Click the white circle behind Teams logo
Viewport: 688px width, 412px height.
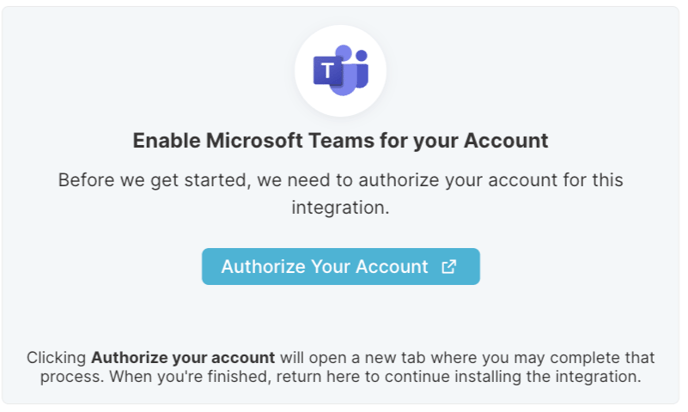pyautogui.click(x=340, y=71)
